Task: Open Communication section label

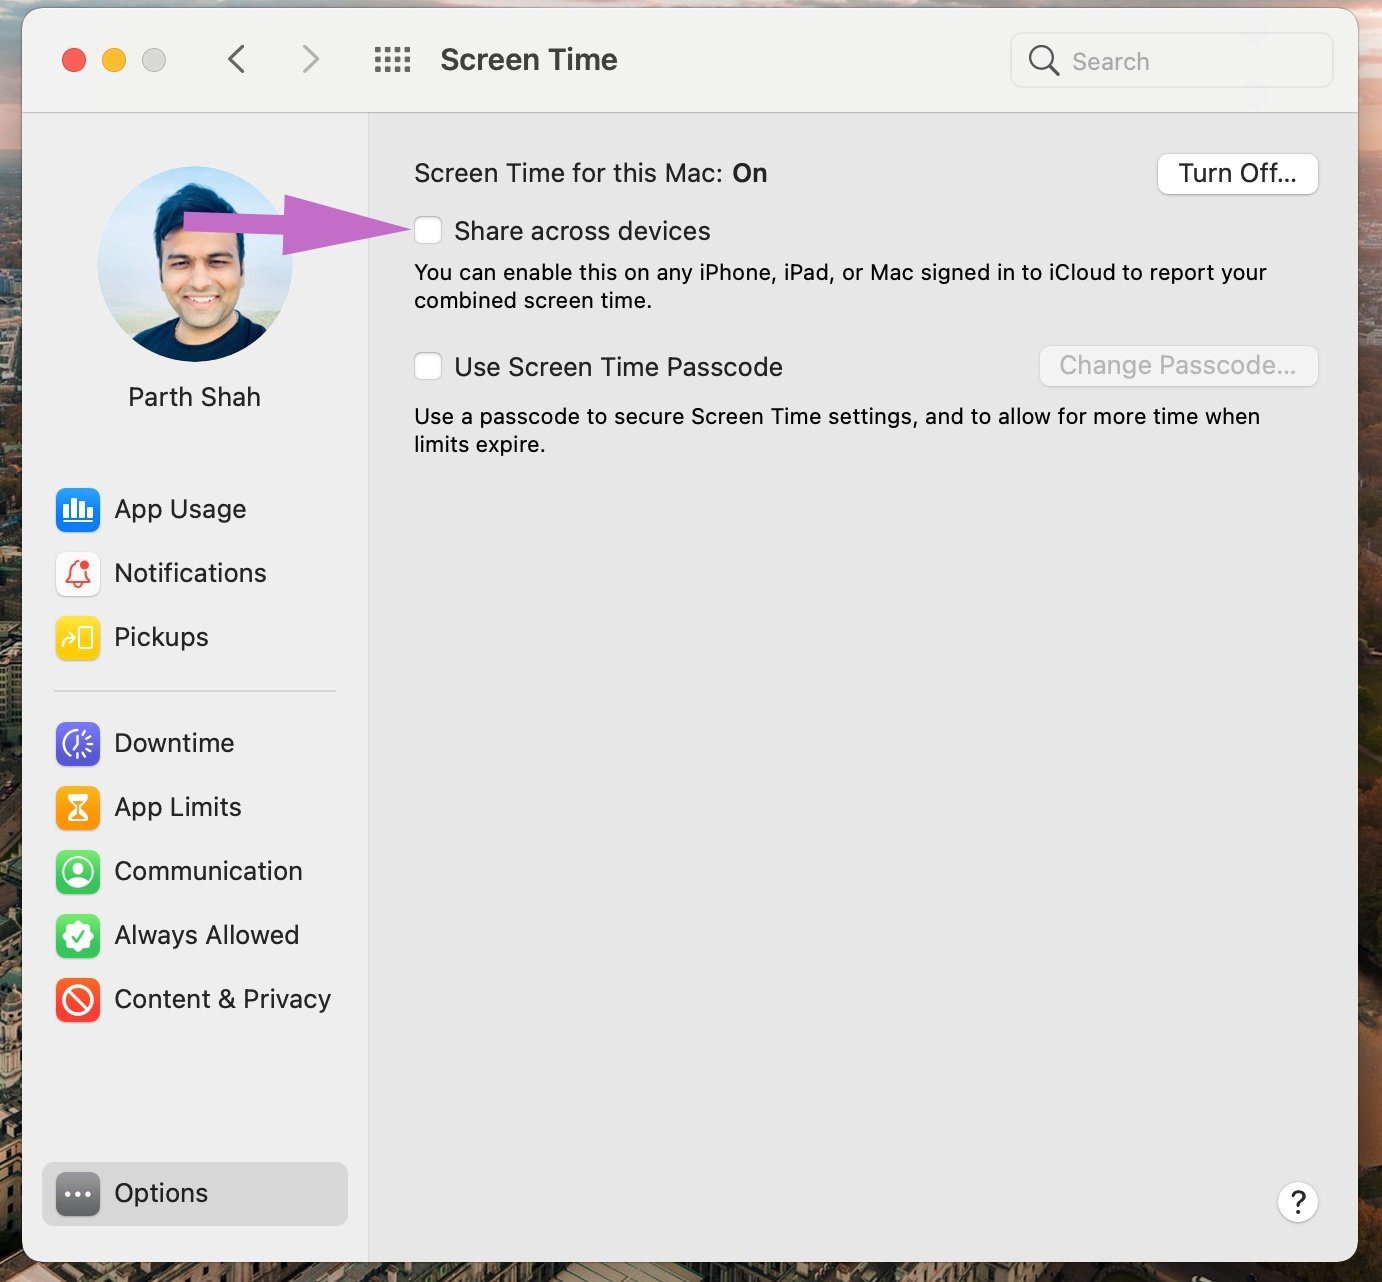Action: click(x=208, y=871)
